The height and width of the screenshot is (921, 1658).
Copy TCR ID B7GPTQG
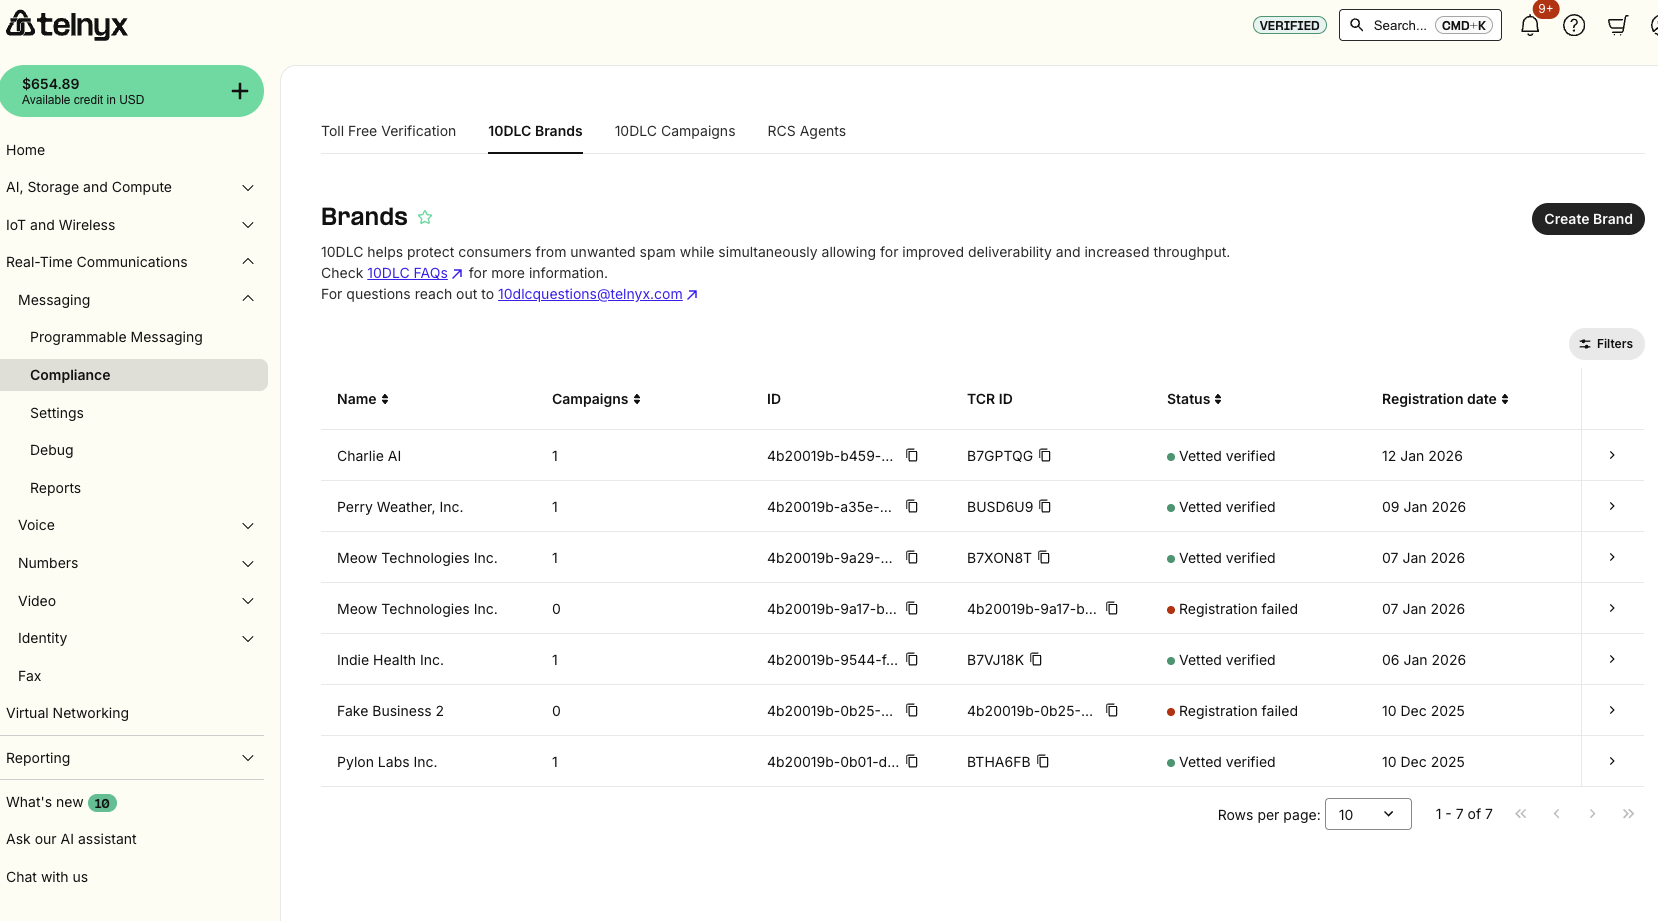(x=1045, y=455)
